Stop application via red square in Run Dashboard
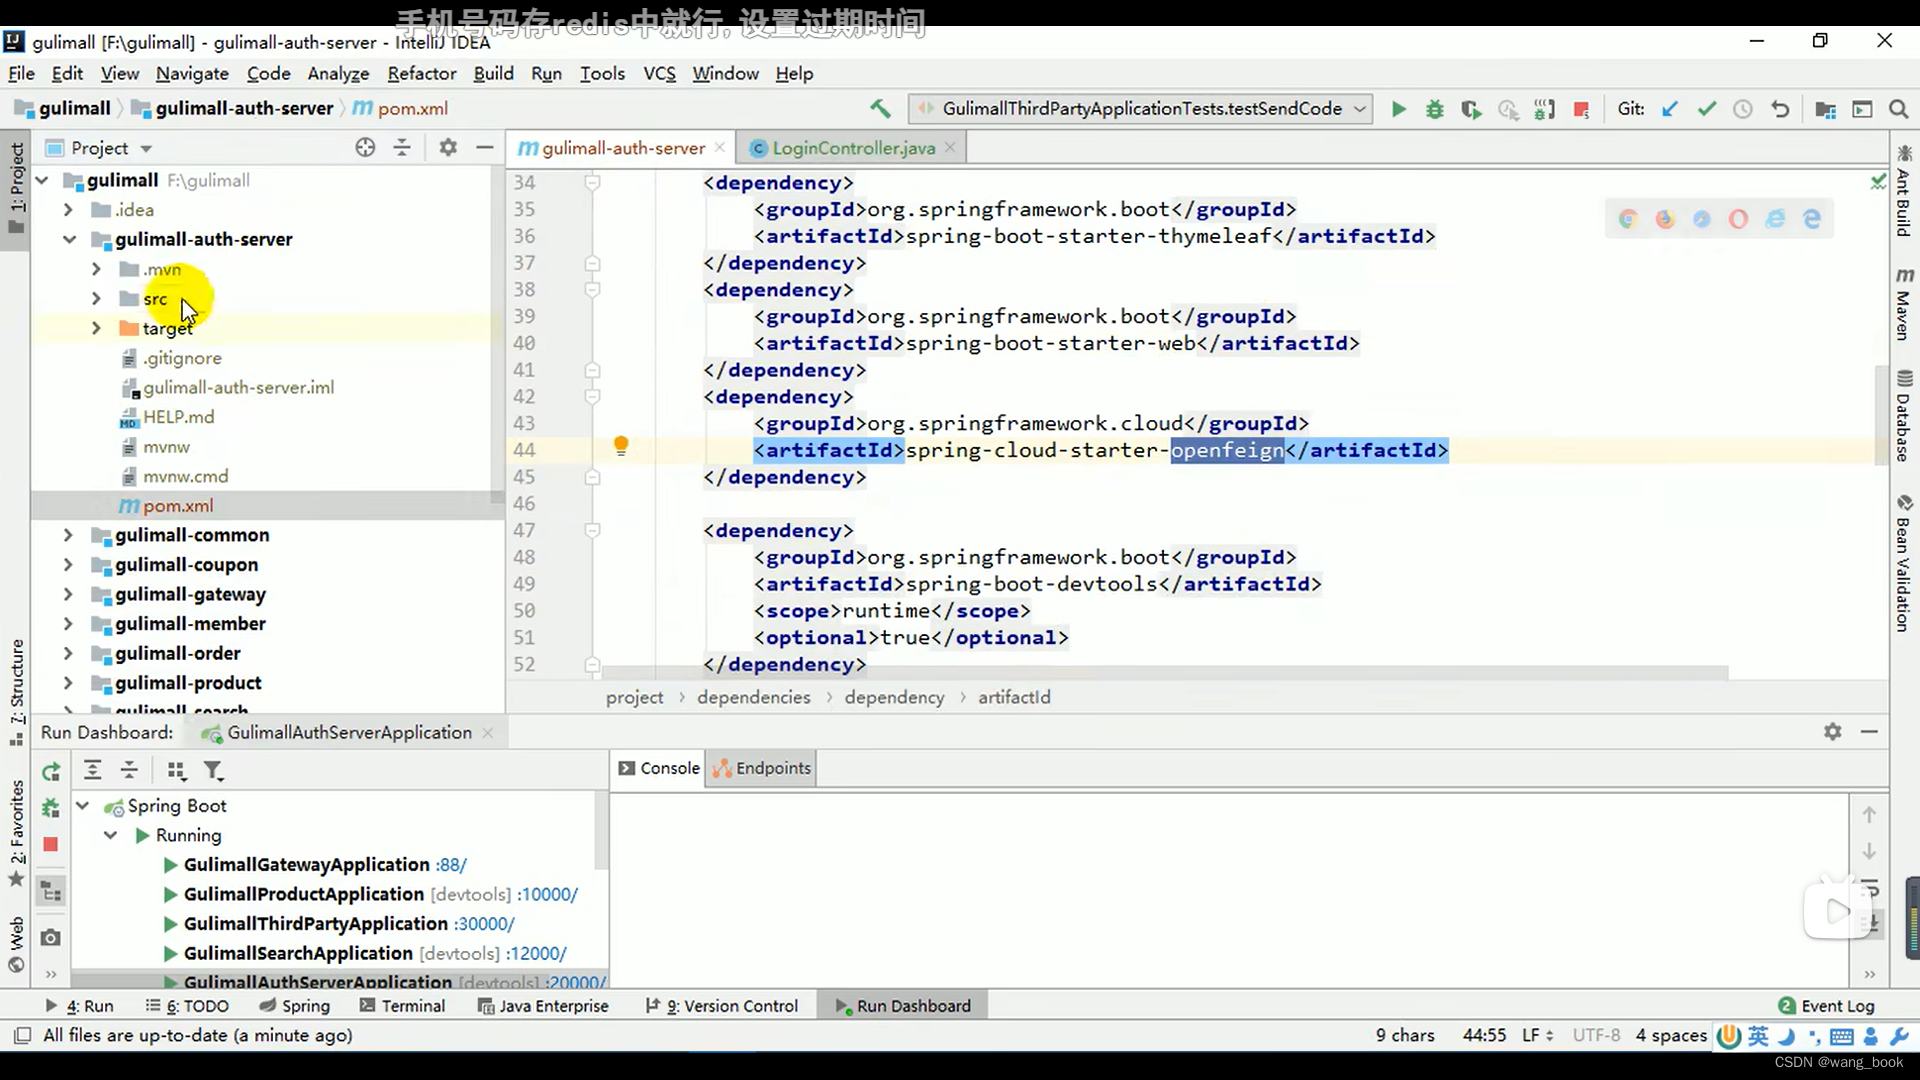Viewport: 1920px width, 1080px height. click(51, 844)
